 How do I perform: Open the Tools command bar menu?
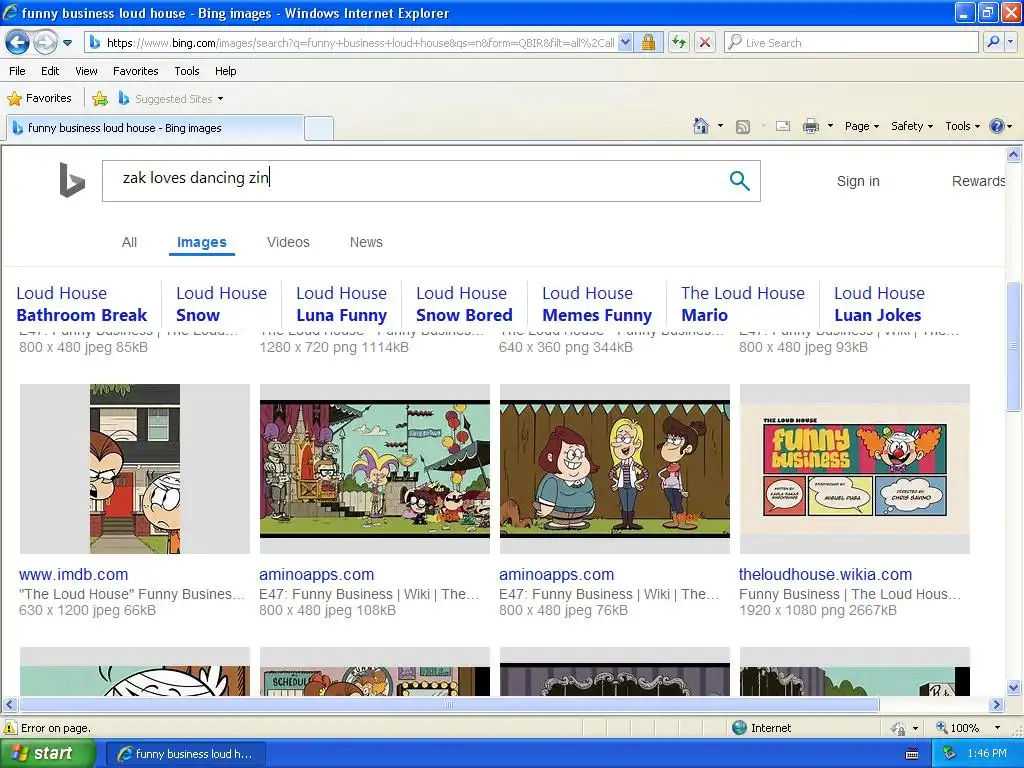pyautogui.click(x=962, y=126)
